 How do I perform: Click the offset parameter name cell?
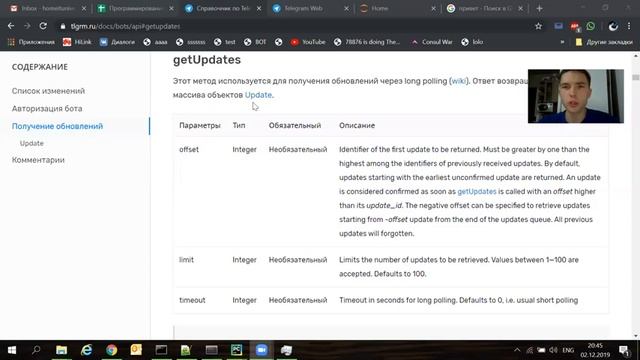[189, 149]
